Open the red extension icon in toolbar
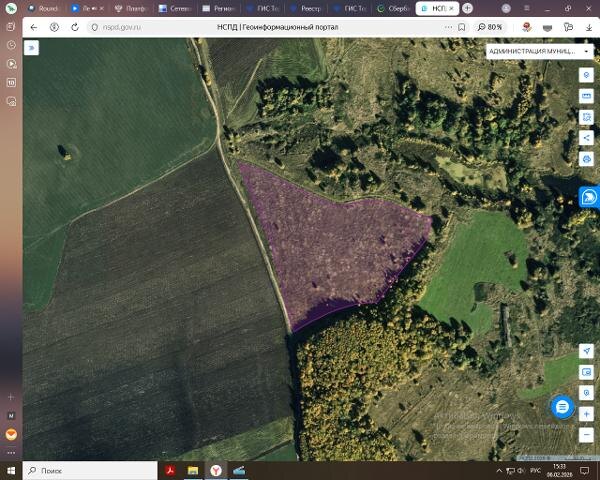This screenshot has width=600, height=480. point(527,27)
